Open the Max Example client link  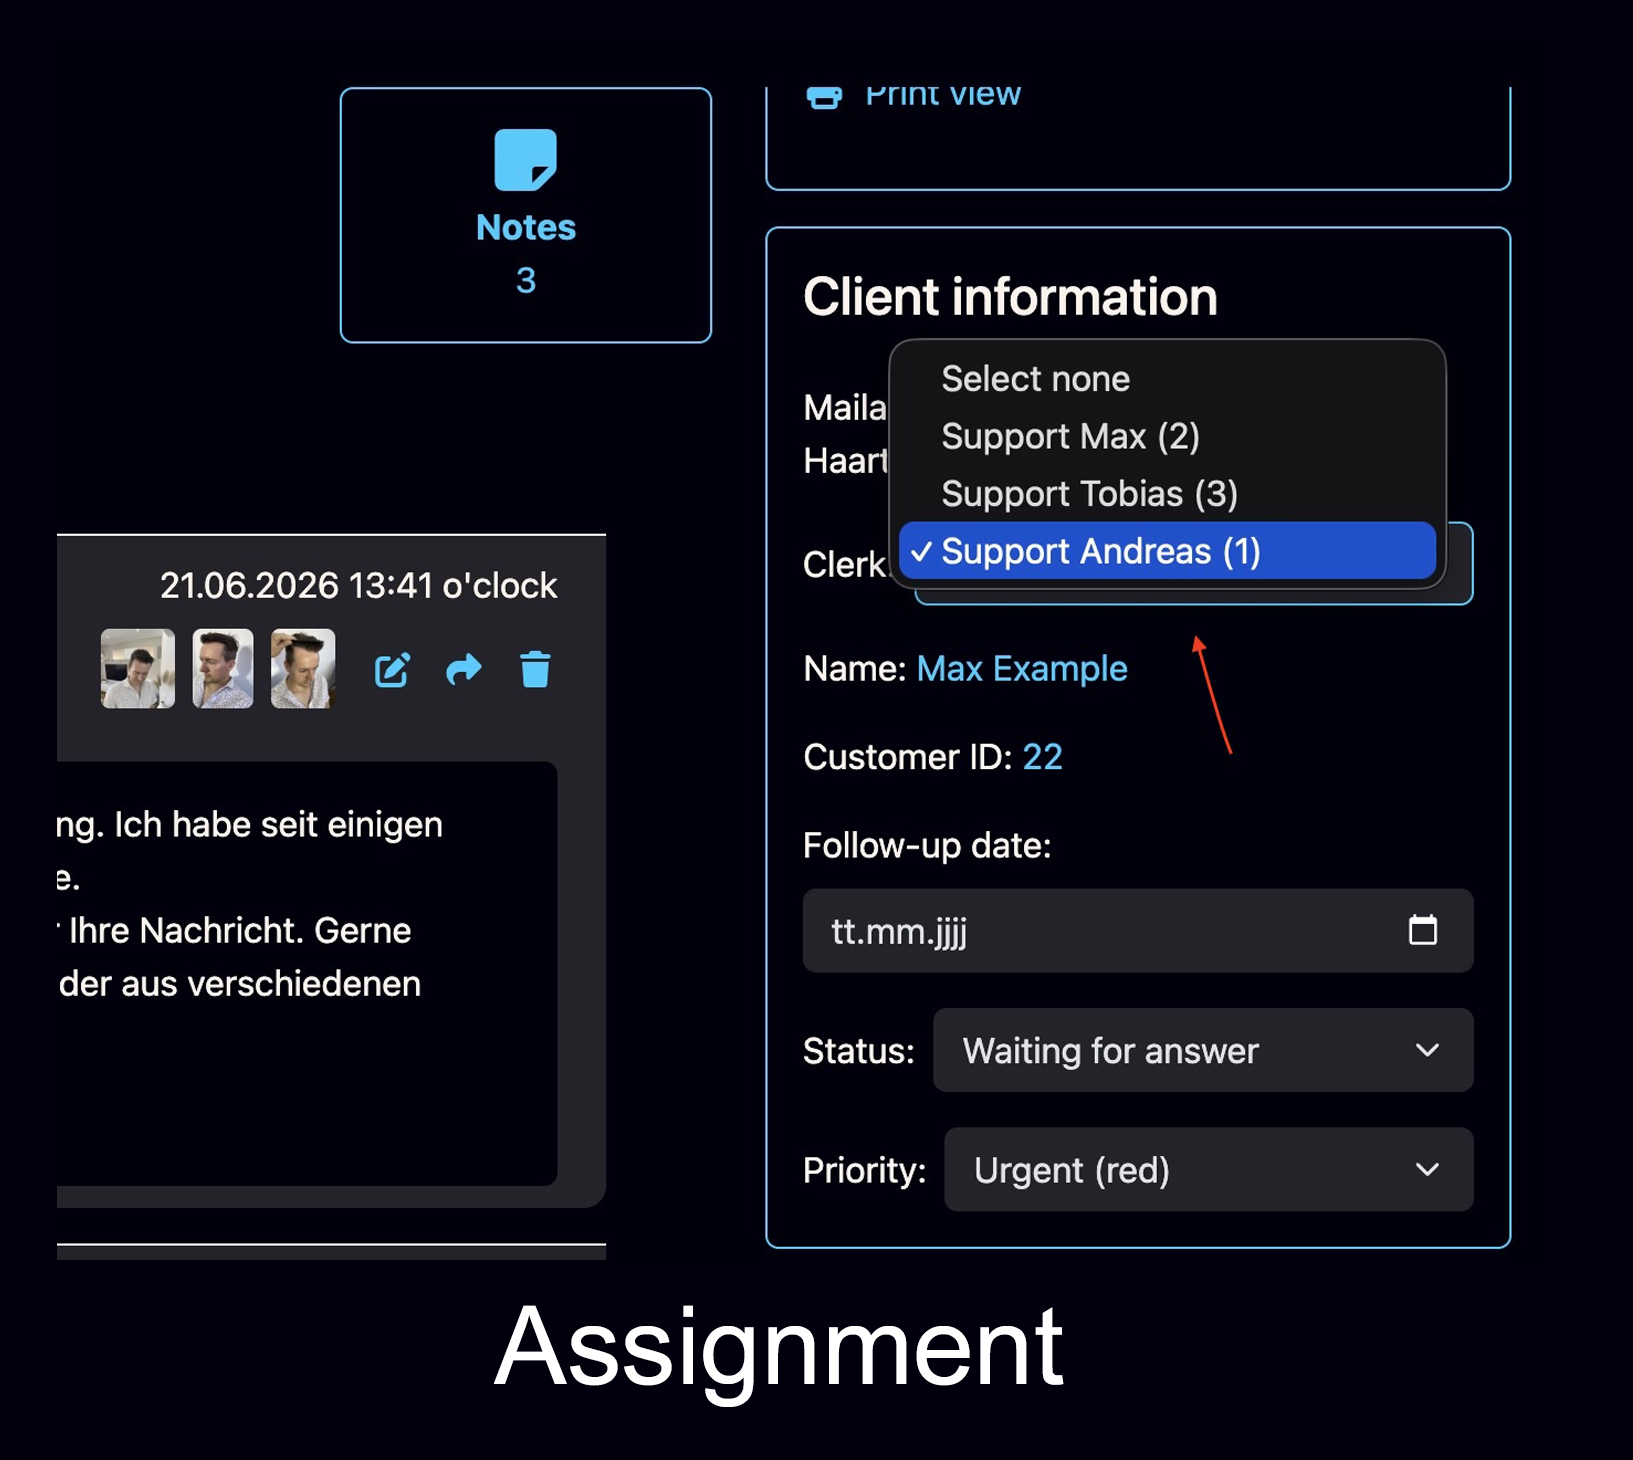1022,669
